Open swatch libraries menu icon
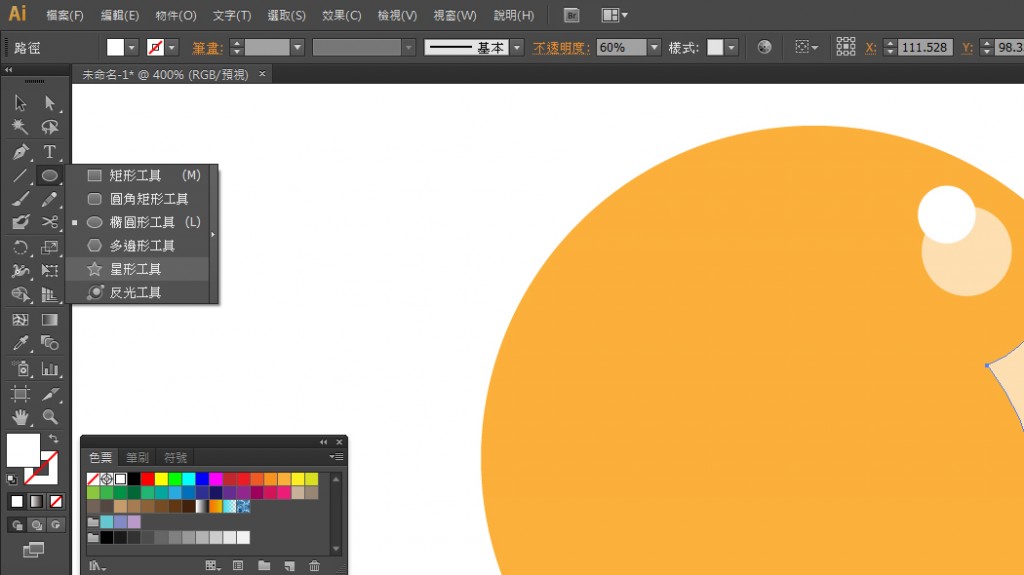 point(97,566)
